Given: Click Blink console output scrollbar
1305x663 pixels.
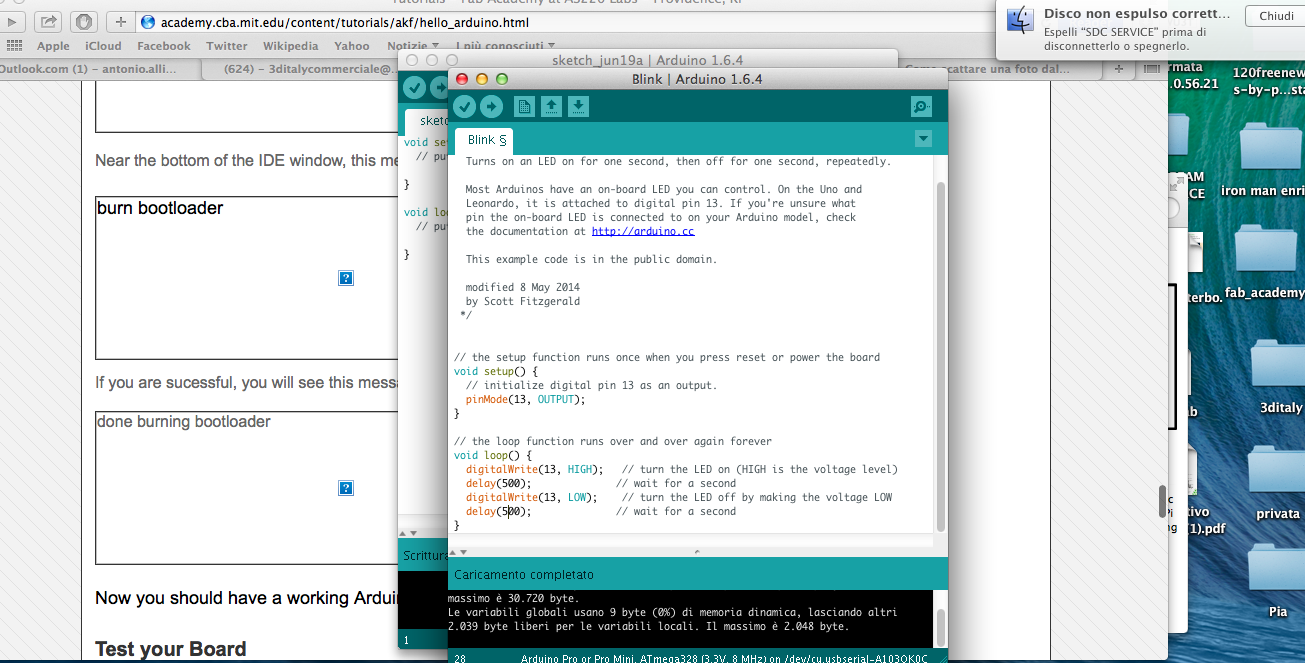Looking at the screenshot, I should 940,628.
